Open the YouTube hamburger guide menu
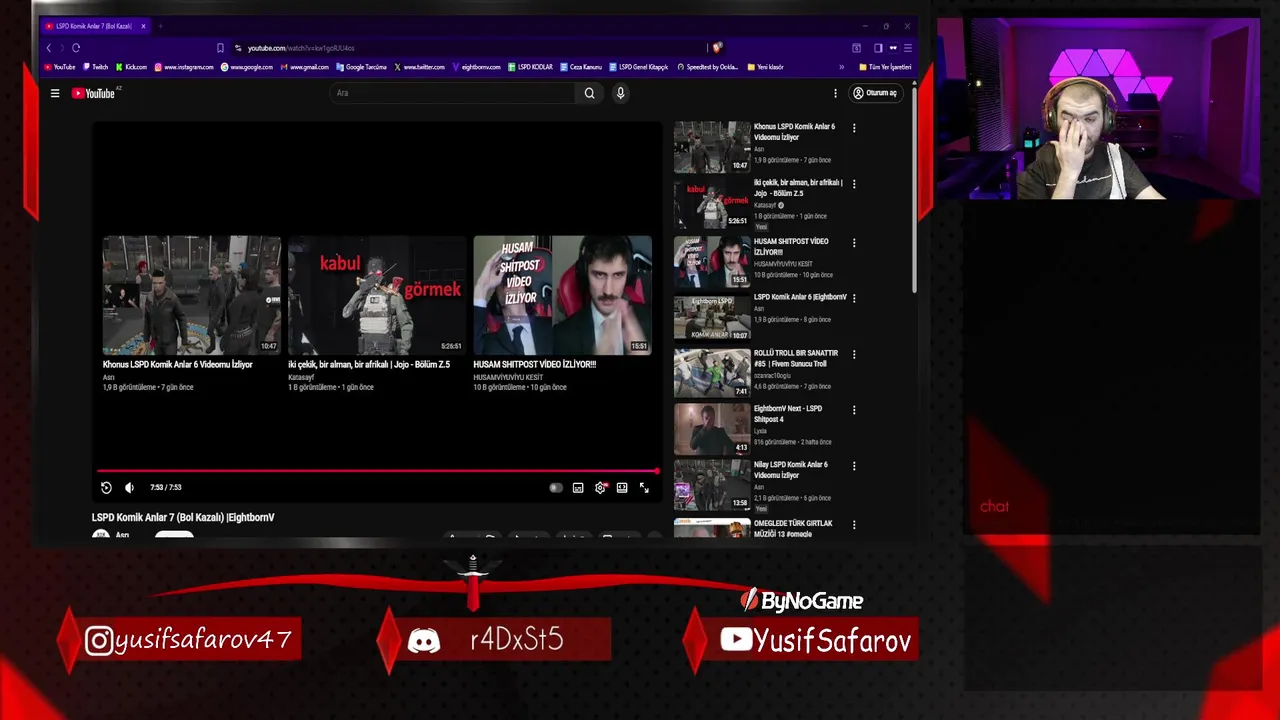 [x=55, y=93]
